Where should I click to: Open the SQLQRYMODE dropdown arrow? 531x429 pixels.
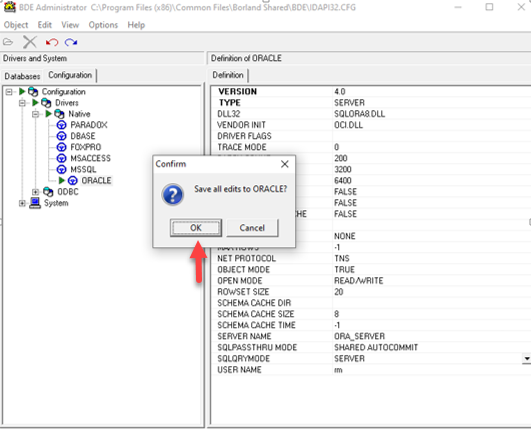[527, 359]
